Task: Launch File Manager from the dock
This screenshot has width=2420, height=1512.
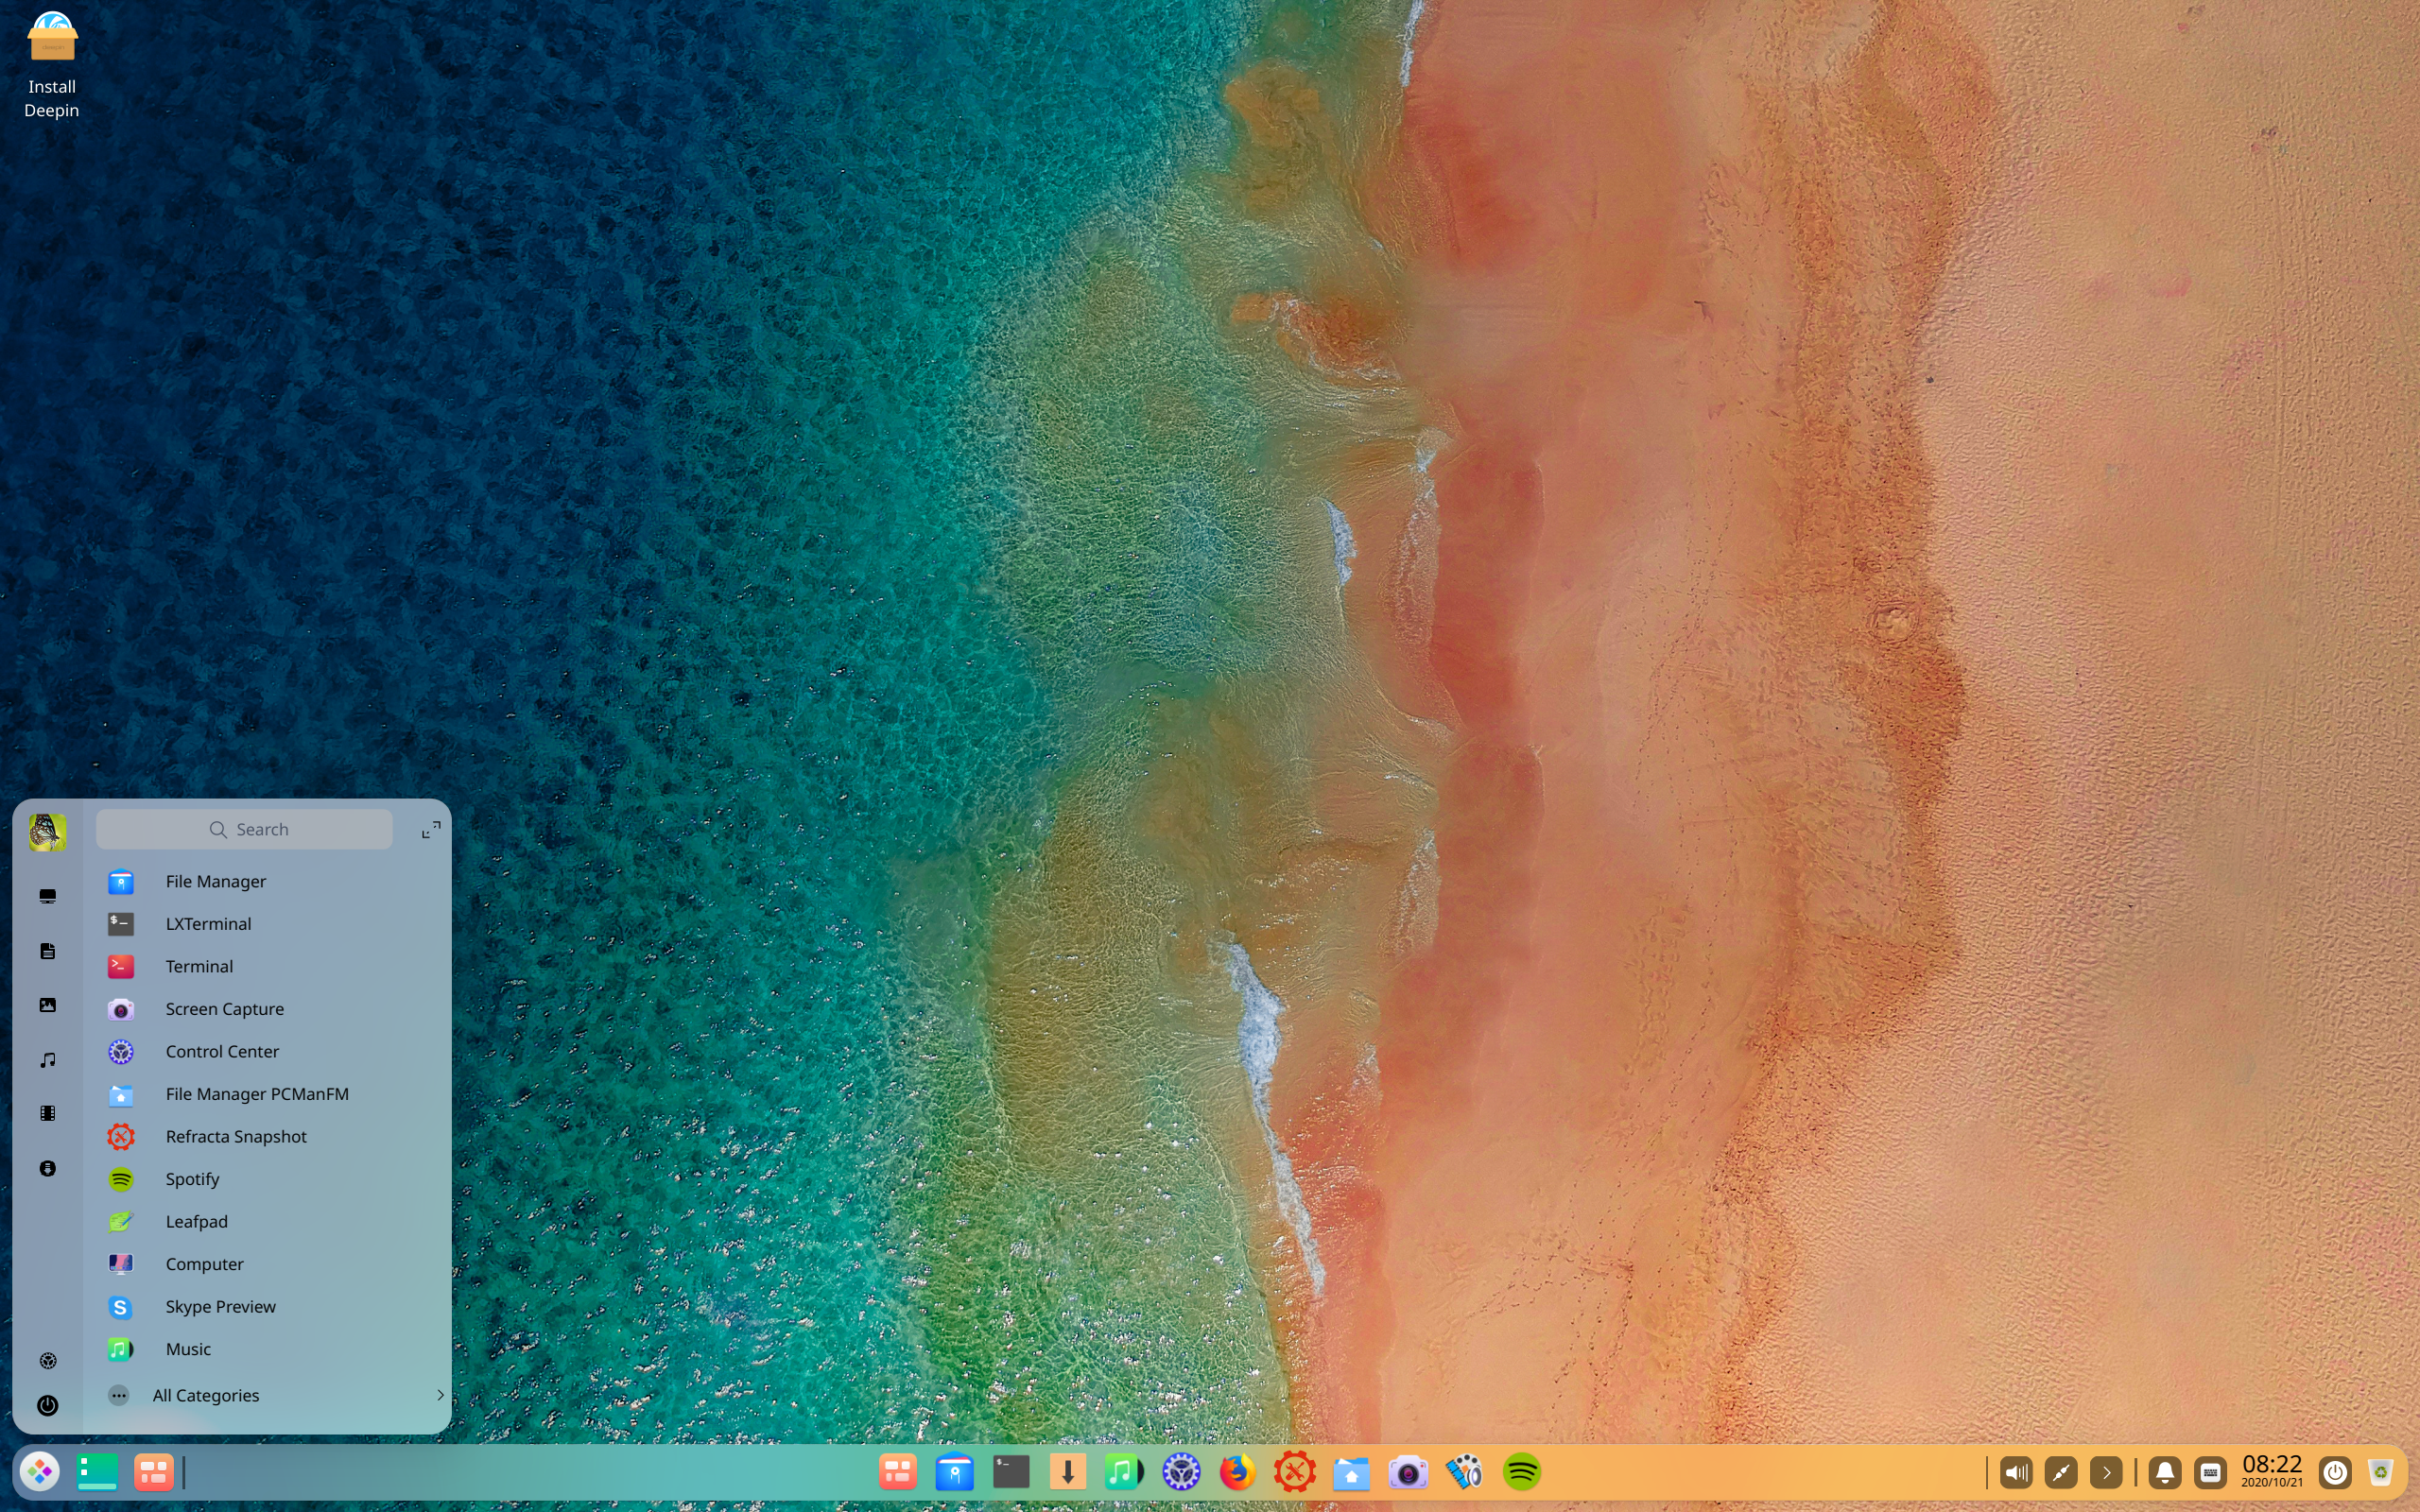Action: [954, 1472]
